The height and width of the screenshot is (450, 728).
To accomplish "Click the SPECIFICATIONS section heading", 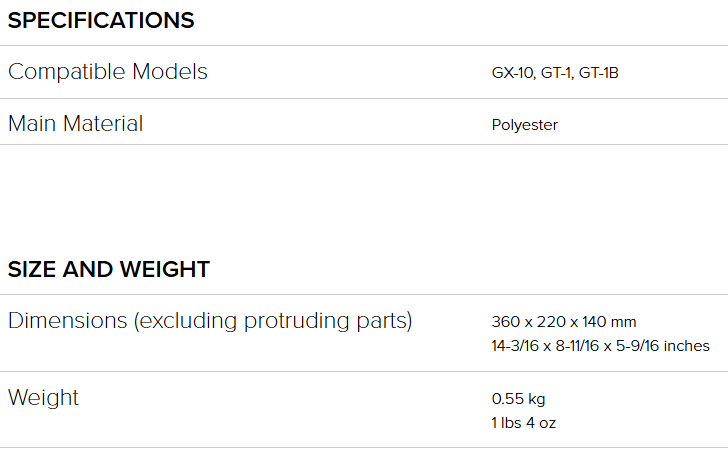I will click(101, 21).
